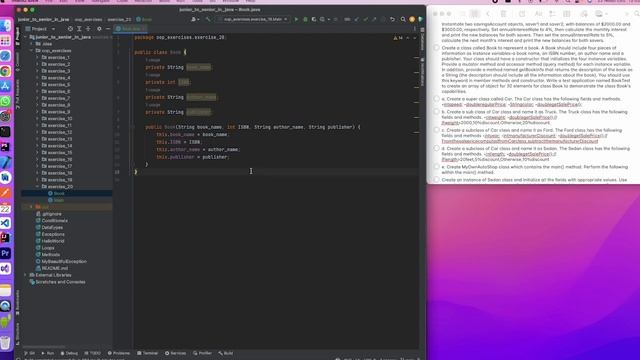Open the Run tool window at bottom
Image resolution: width=640 pixels, height=360 pixels.
point(48,353)
